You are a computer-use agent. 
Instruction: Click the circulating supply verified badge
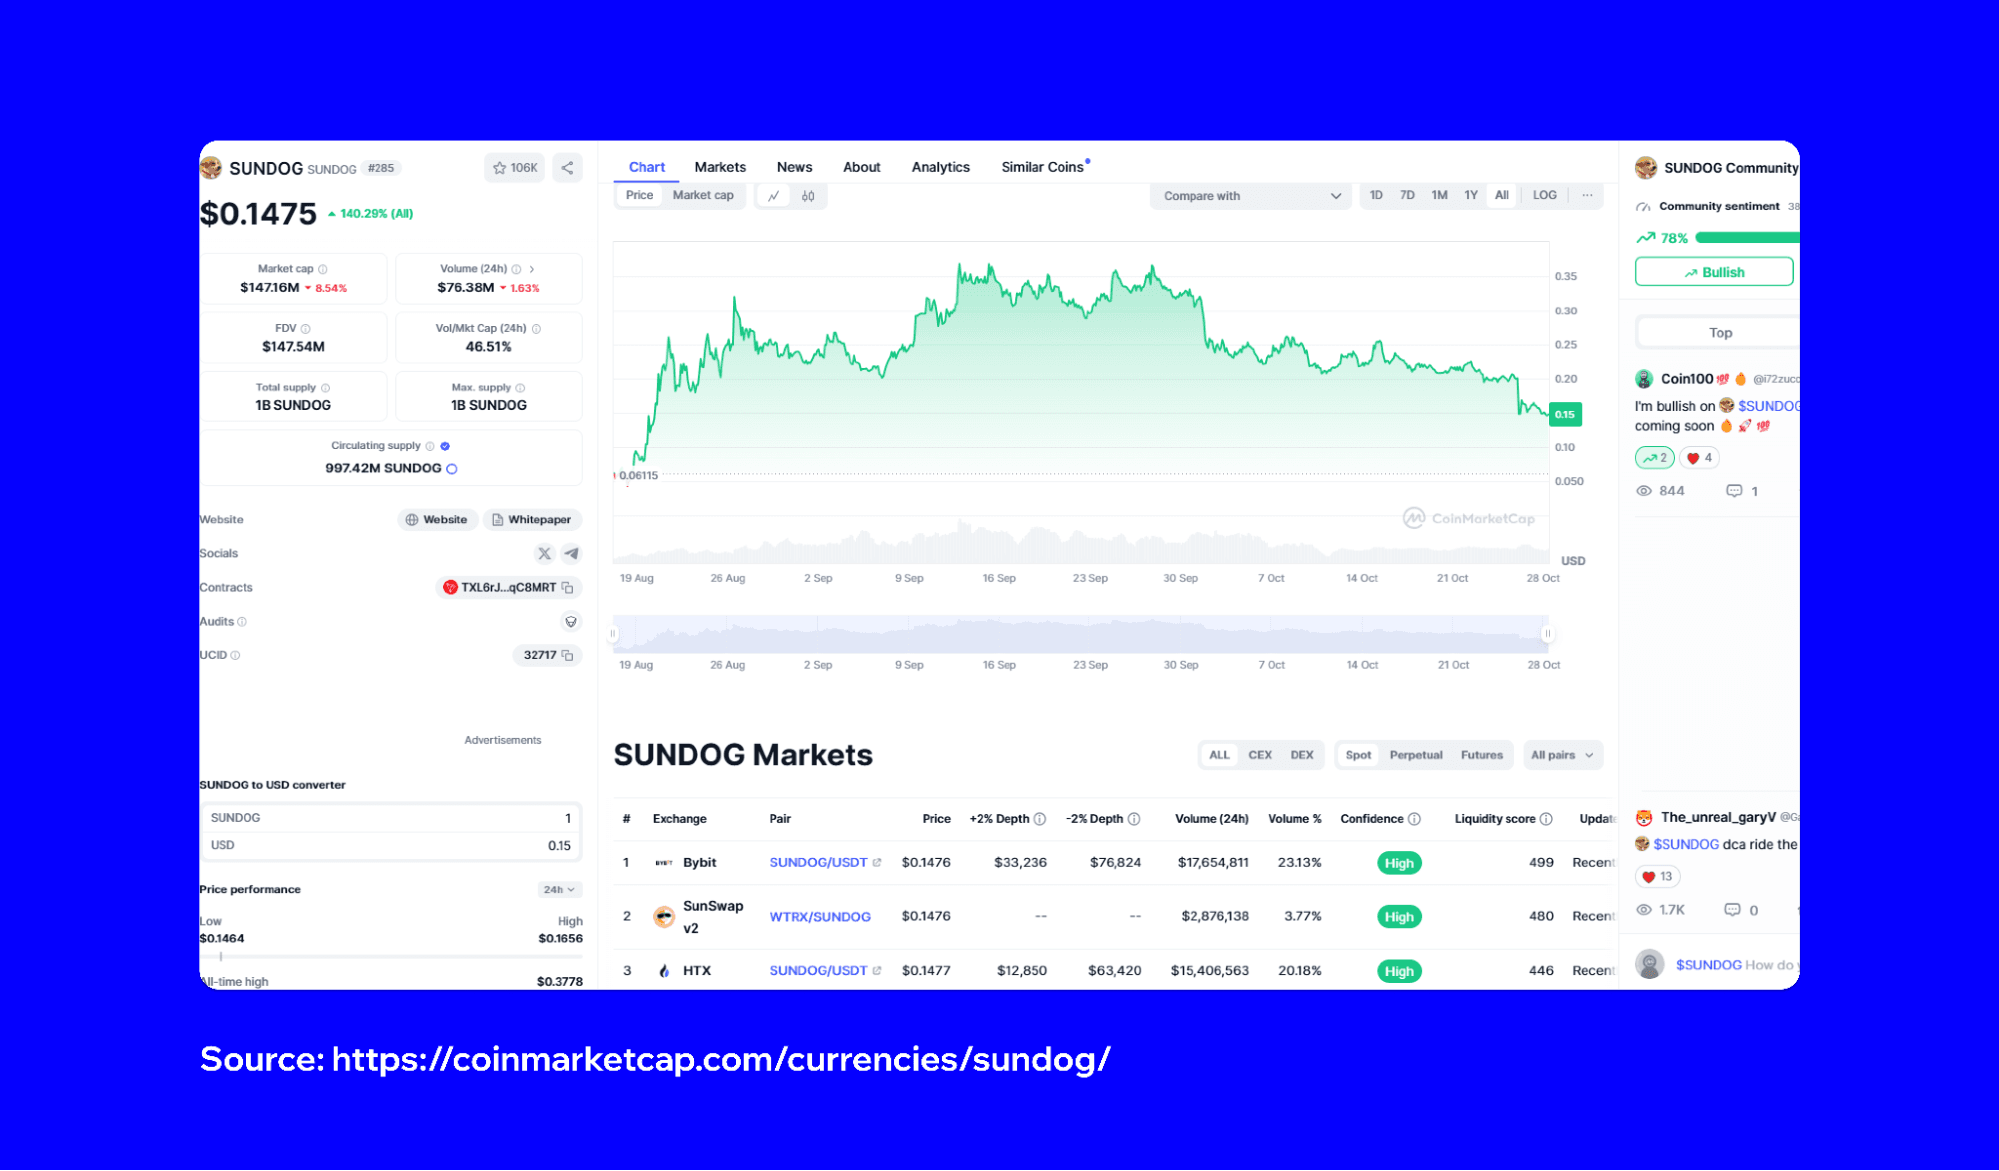pos(445,446)
